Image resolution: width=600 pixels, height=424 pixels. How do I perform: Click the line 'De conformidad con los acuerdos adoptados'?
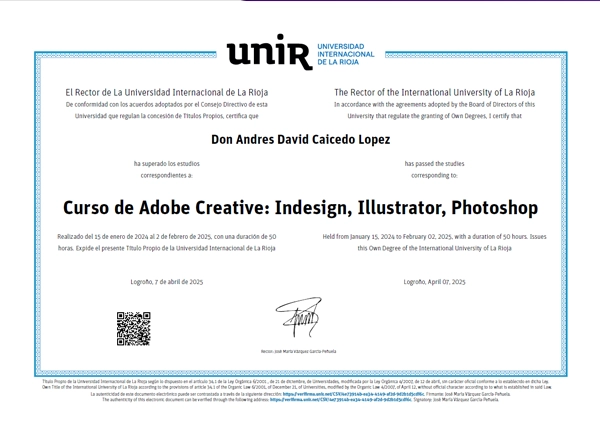[166, 104]
